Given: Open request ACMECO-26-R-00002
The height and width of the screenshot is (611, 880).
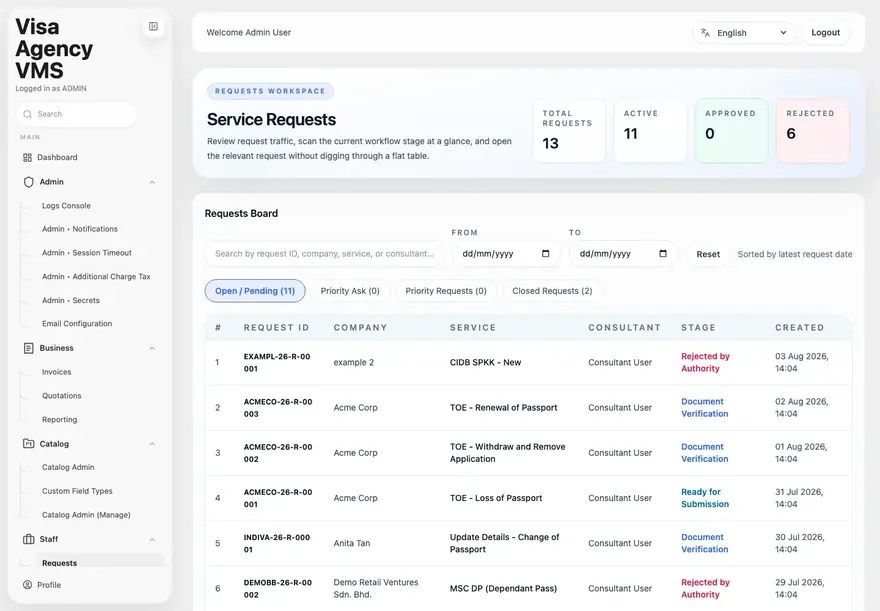Looking at the screenshot, I should coord(278,453).
